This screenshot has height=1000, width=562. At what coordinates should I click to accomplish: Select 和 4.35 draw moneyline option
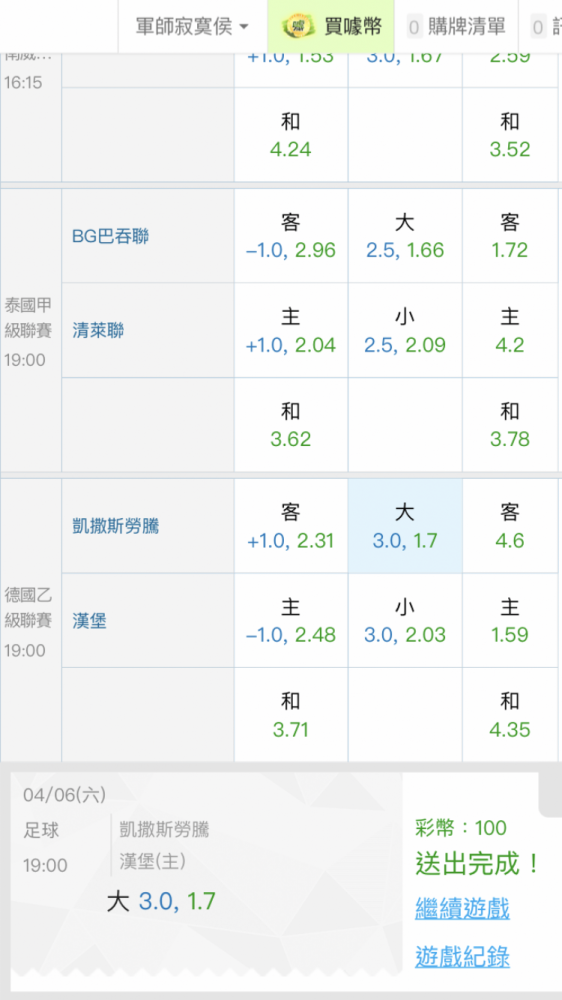[x=510, y=715]
